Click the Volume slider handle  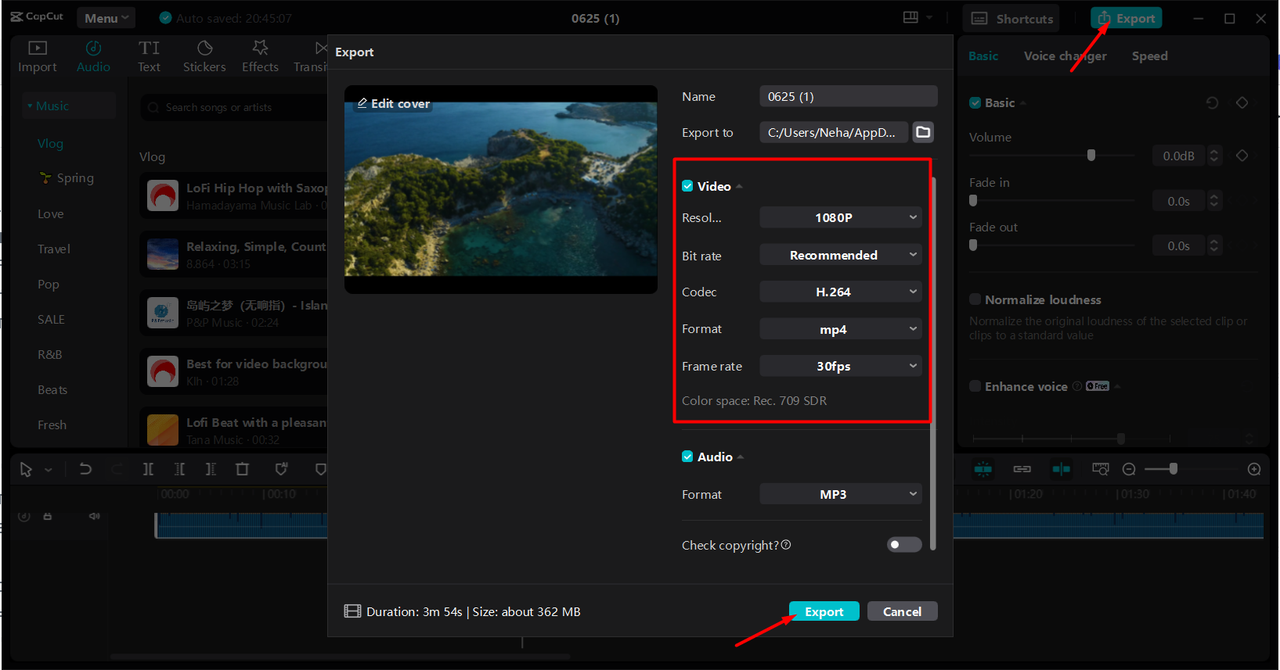[x=1091, y=155]
